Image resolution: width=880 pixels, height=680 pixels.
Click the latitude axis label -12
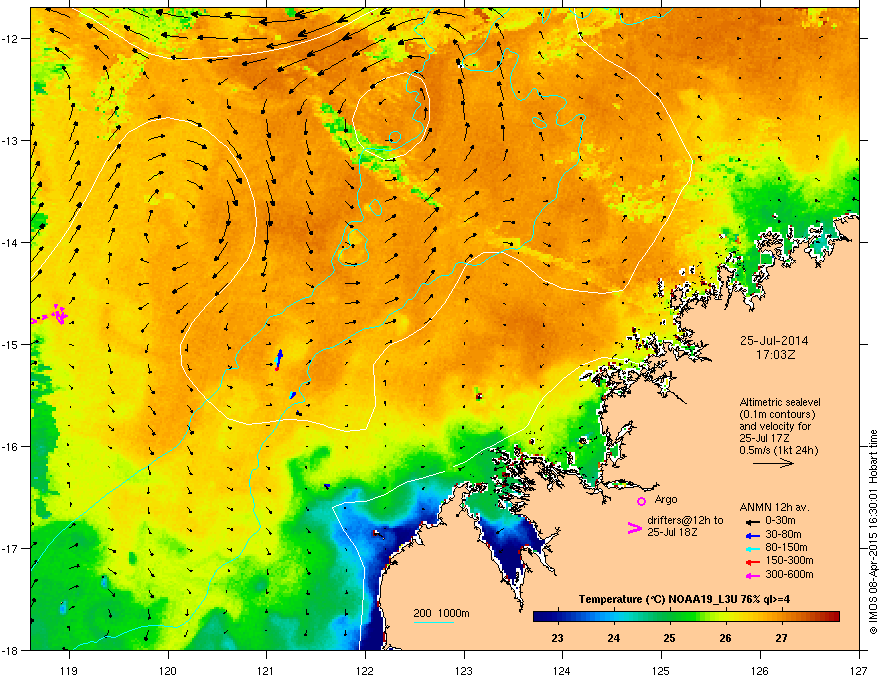click(11, 38)
